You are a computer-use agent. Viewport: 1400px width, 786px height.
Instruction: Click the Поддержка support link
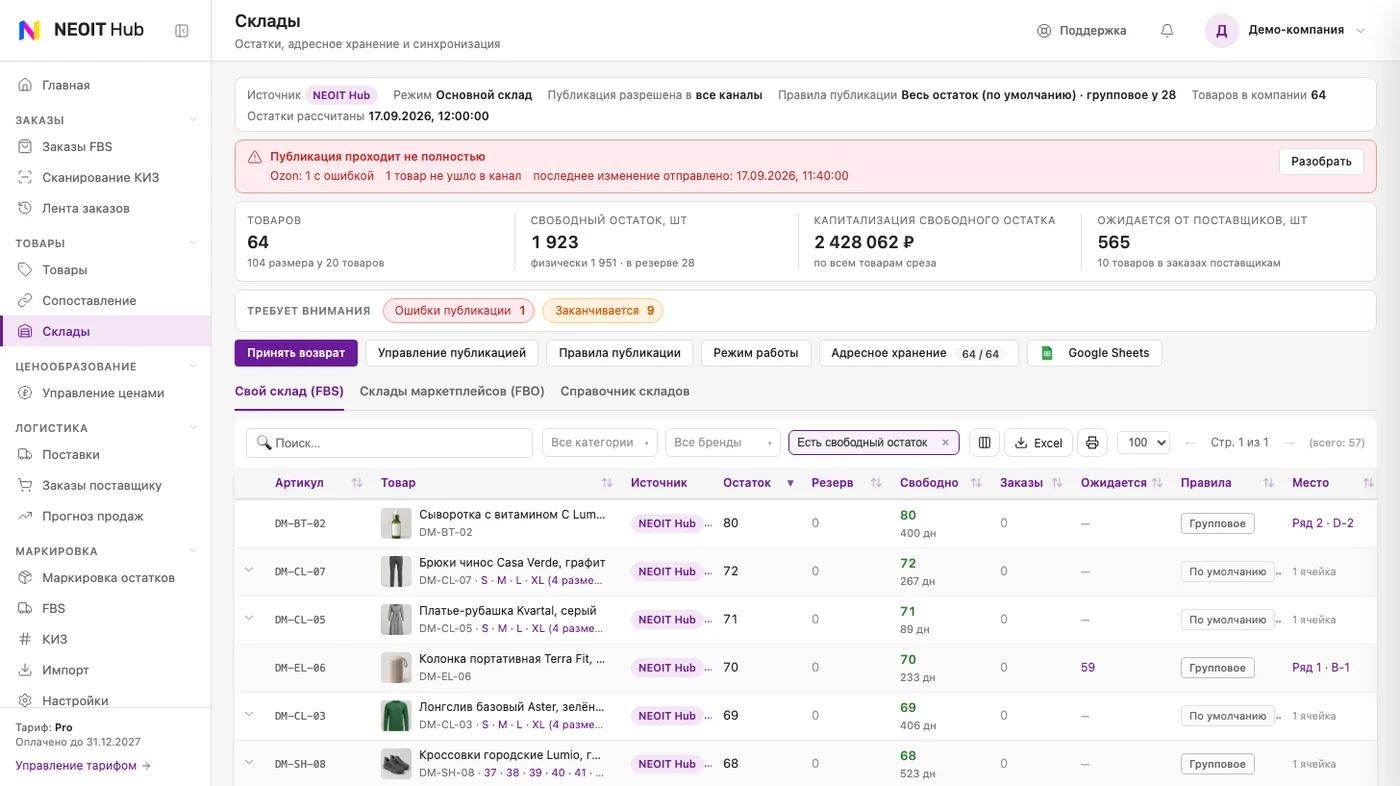1082,30
